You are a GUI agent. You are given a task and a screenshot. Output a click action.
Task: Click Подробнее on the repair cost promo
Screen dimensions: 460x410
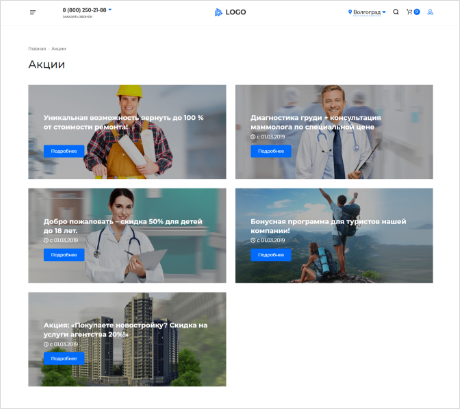click(x=64, y=151)
